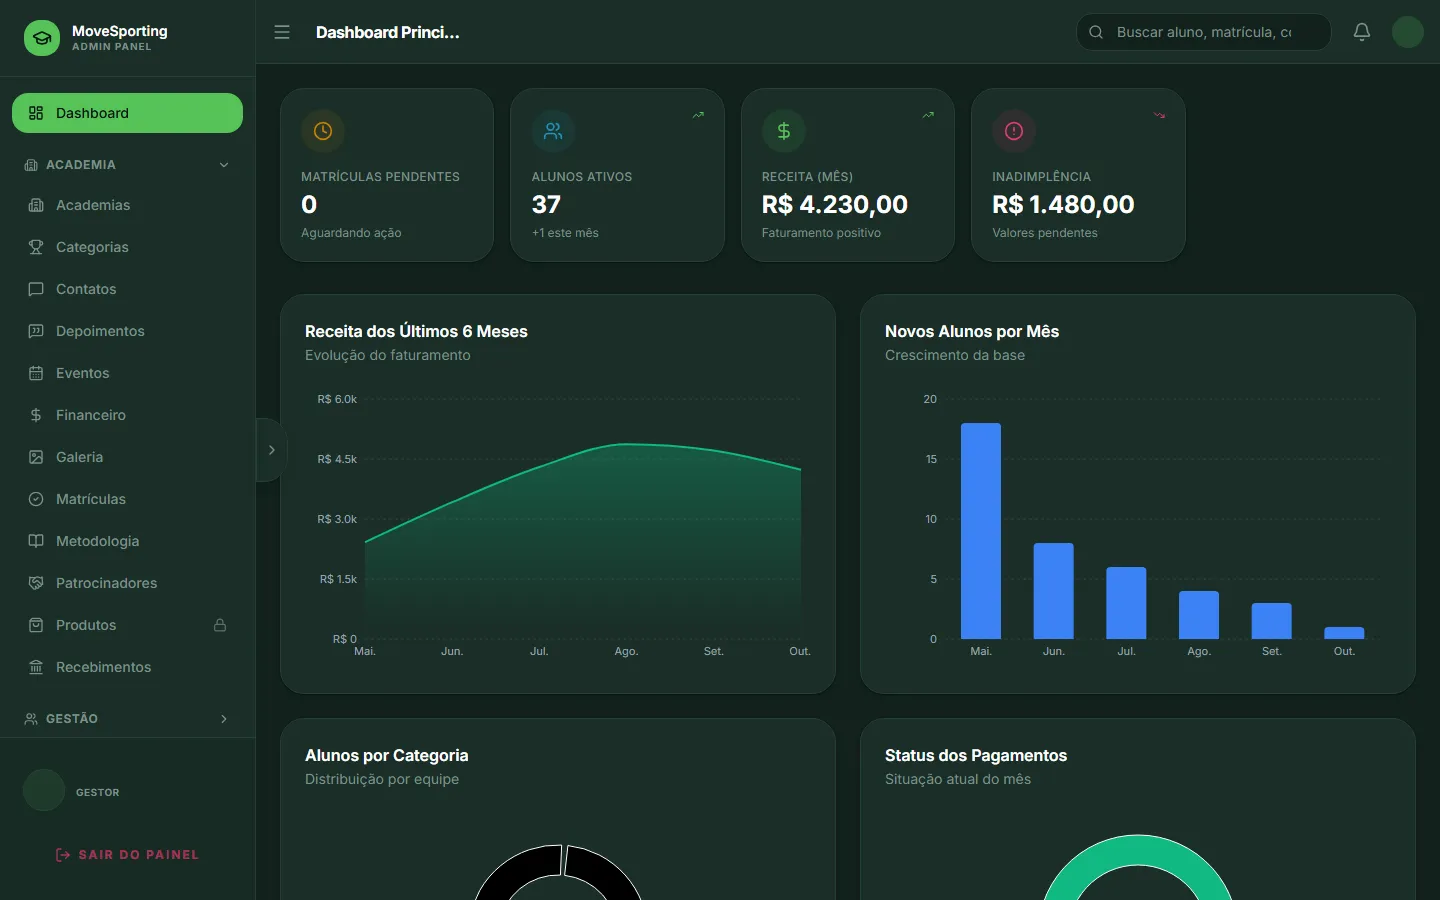Click the dollar icon on Receita card
Image resolution: width=1440 pixels, height=900 pixels.
click(x=783, y=131)
